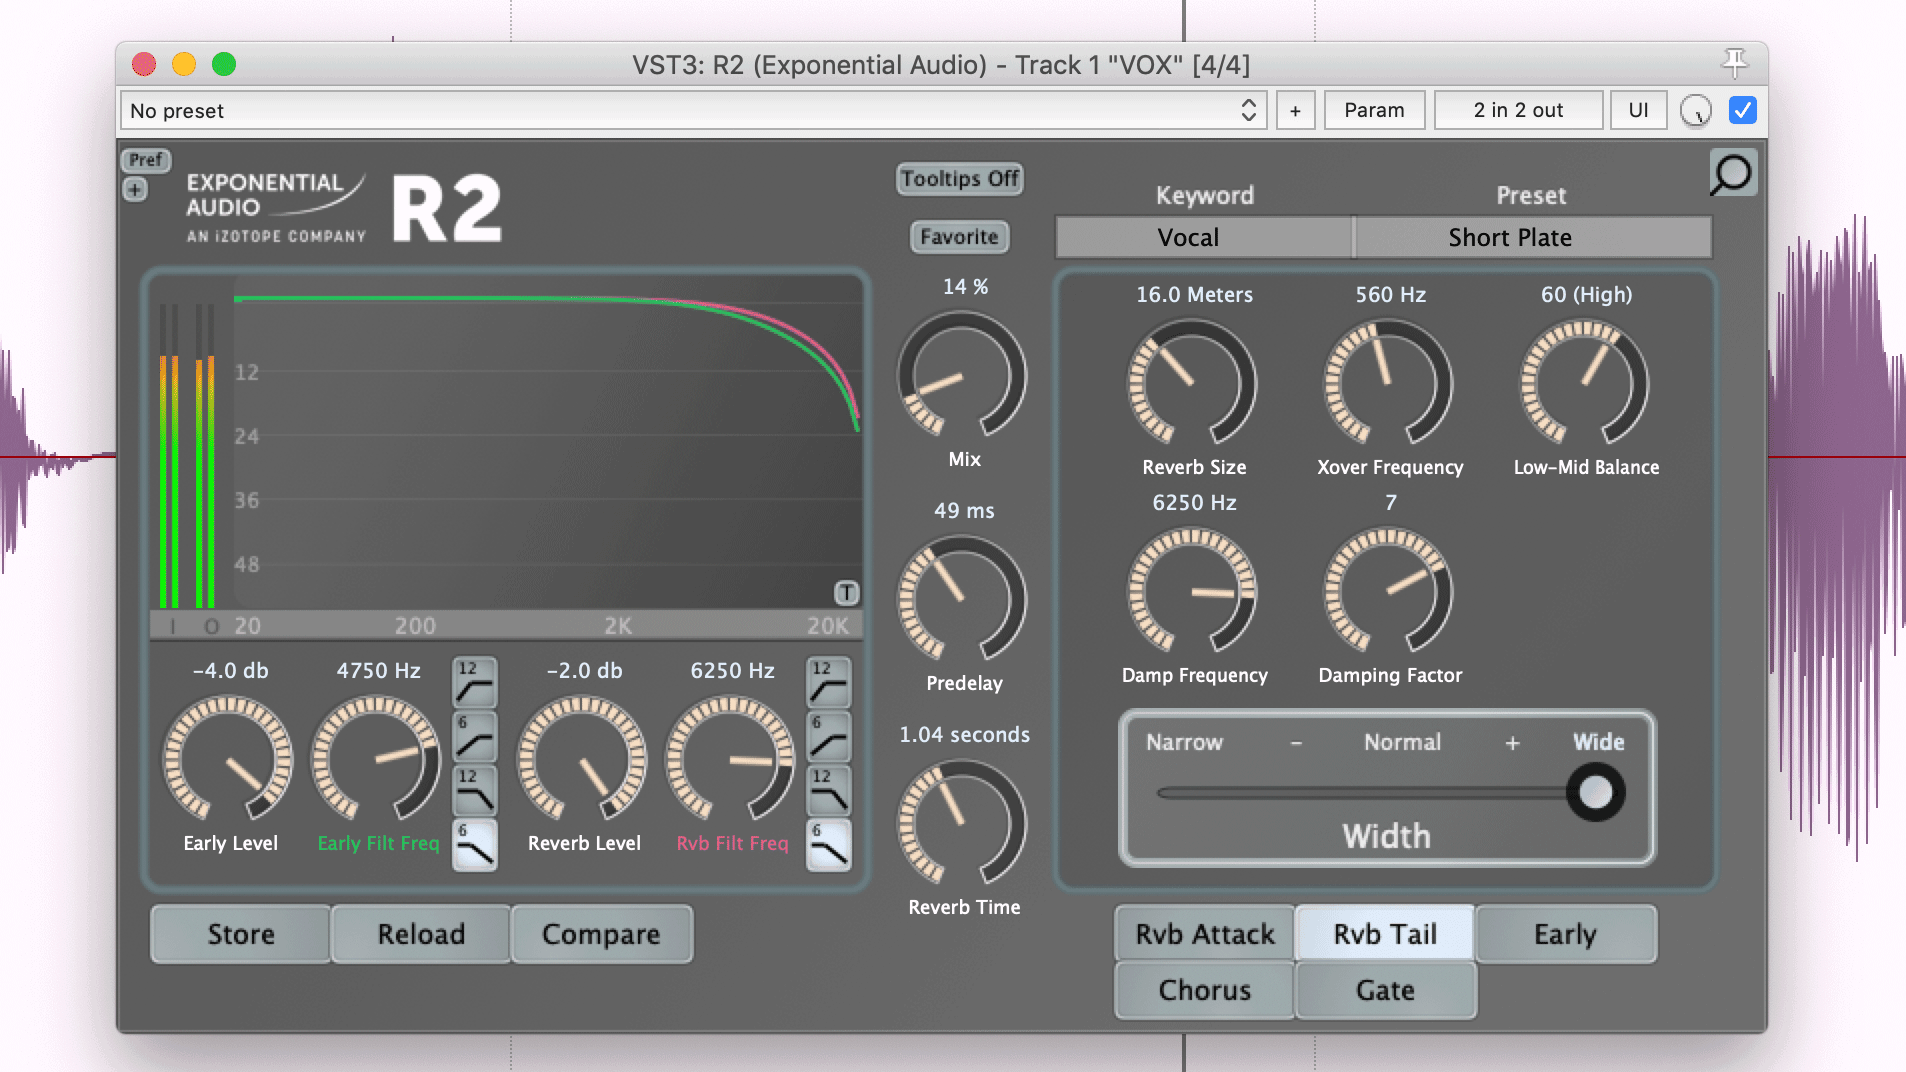Click the Mix knob
The width and height of the screenshot is (1906, 1072).
click(962, 375)
